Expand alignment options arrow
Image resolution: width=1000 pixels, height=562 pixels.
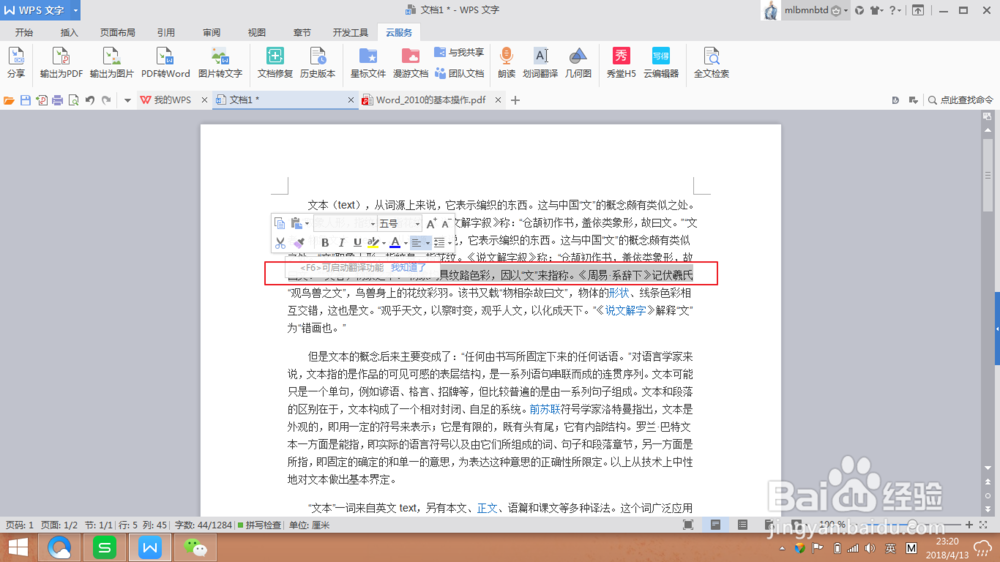point(427,242)
